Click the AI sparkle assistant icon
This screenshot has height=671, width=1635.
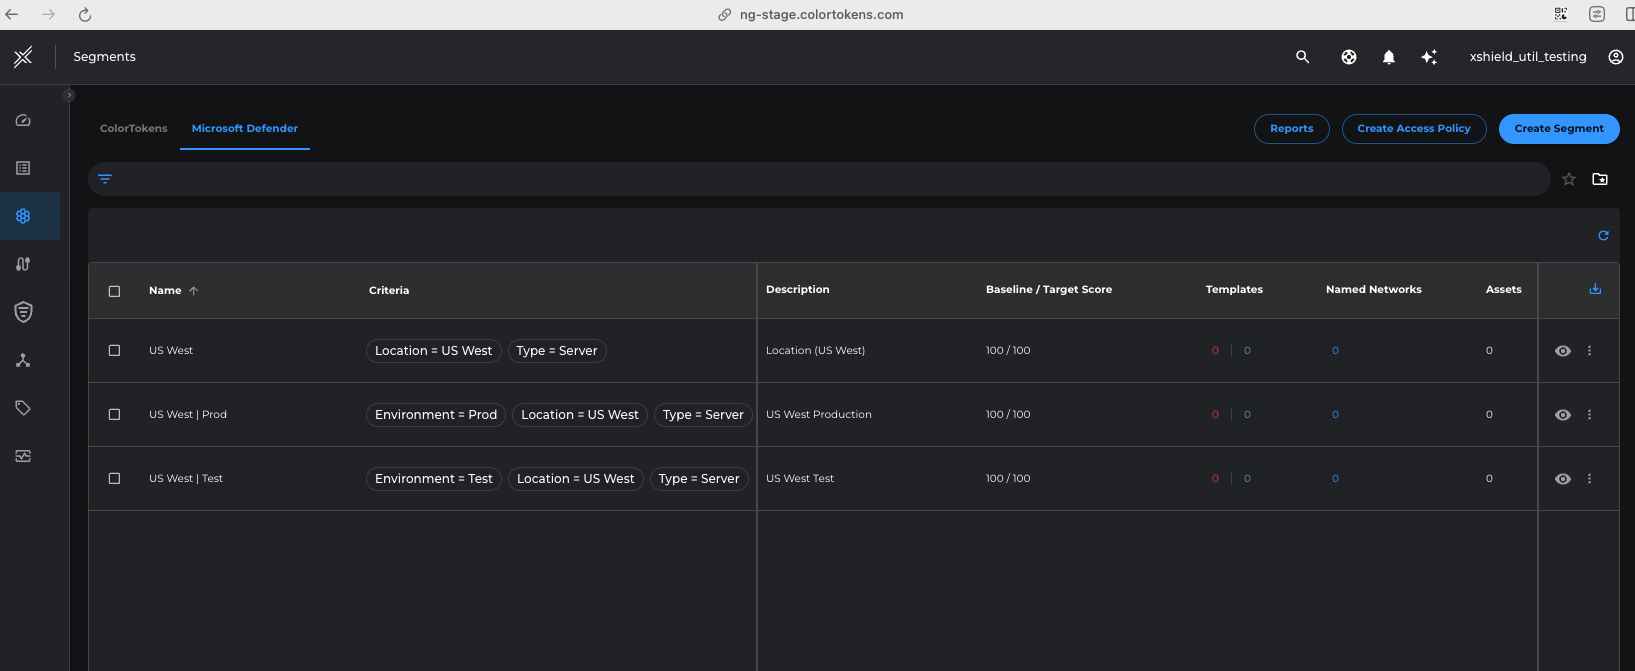[x=1429, y=57]
